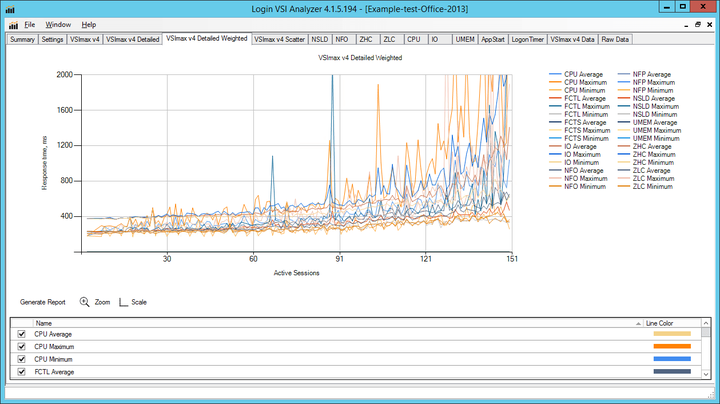Select the Summary tab
This screenshot has width=720, height=404.
pos(23,40)
